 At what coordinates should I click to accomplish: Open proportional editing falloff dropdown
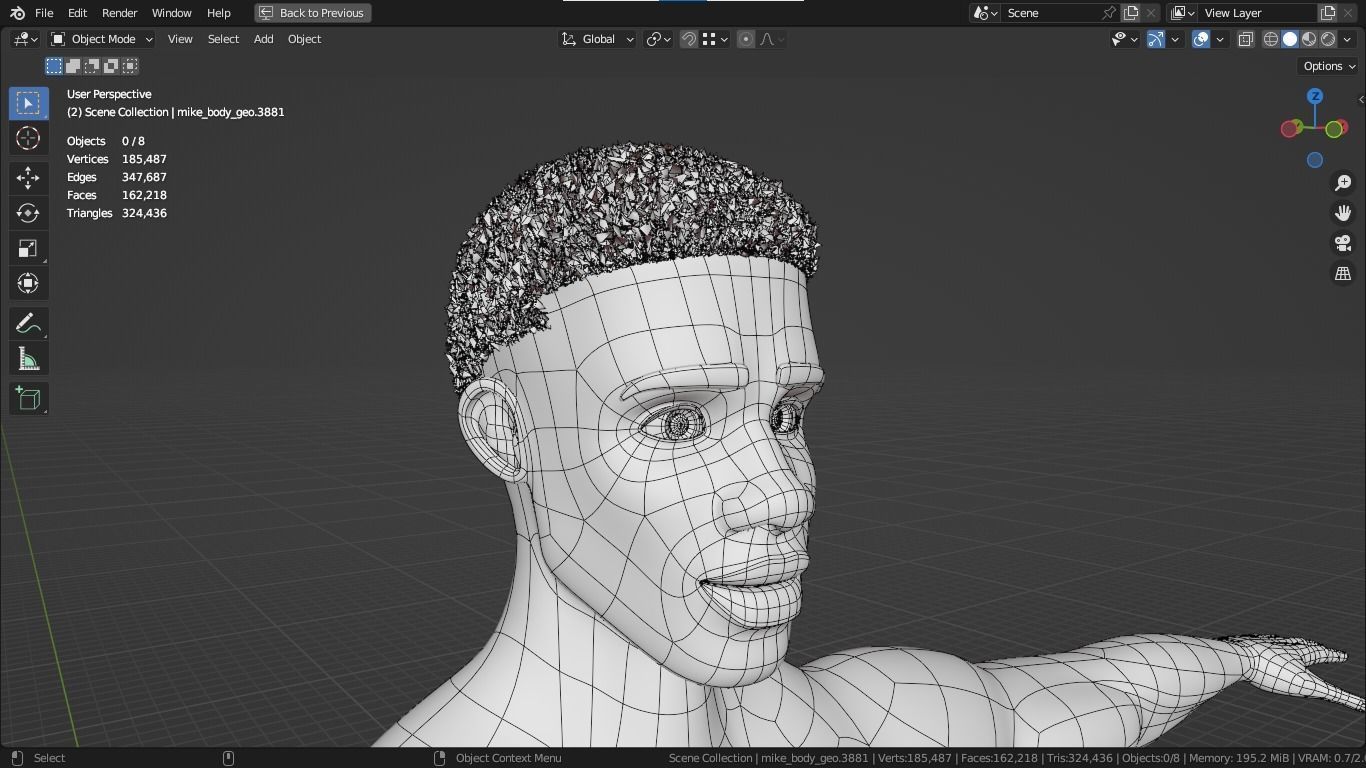(x=772, y=39)
